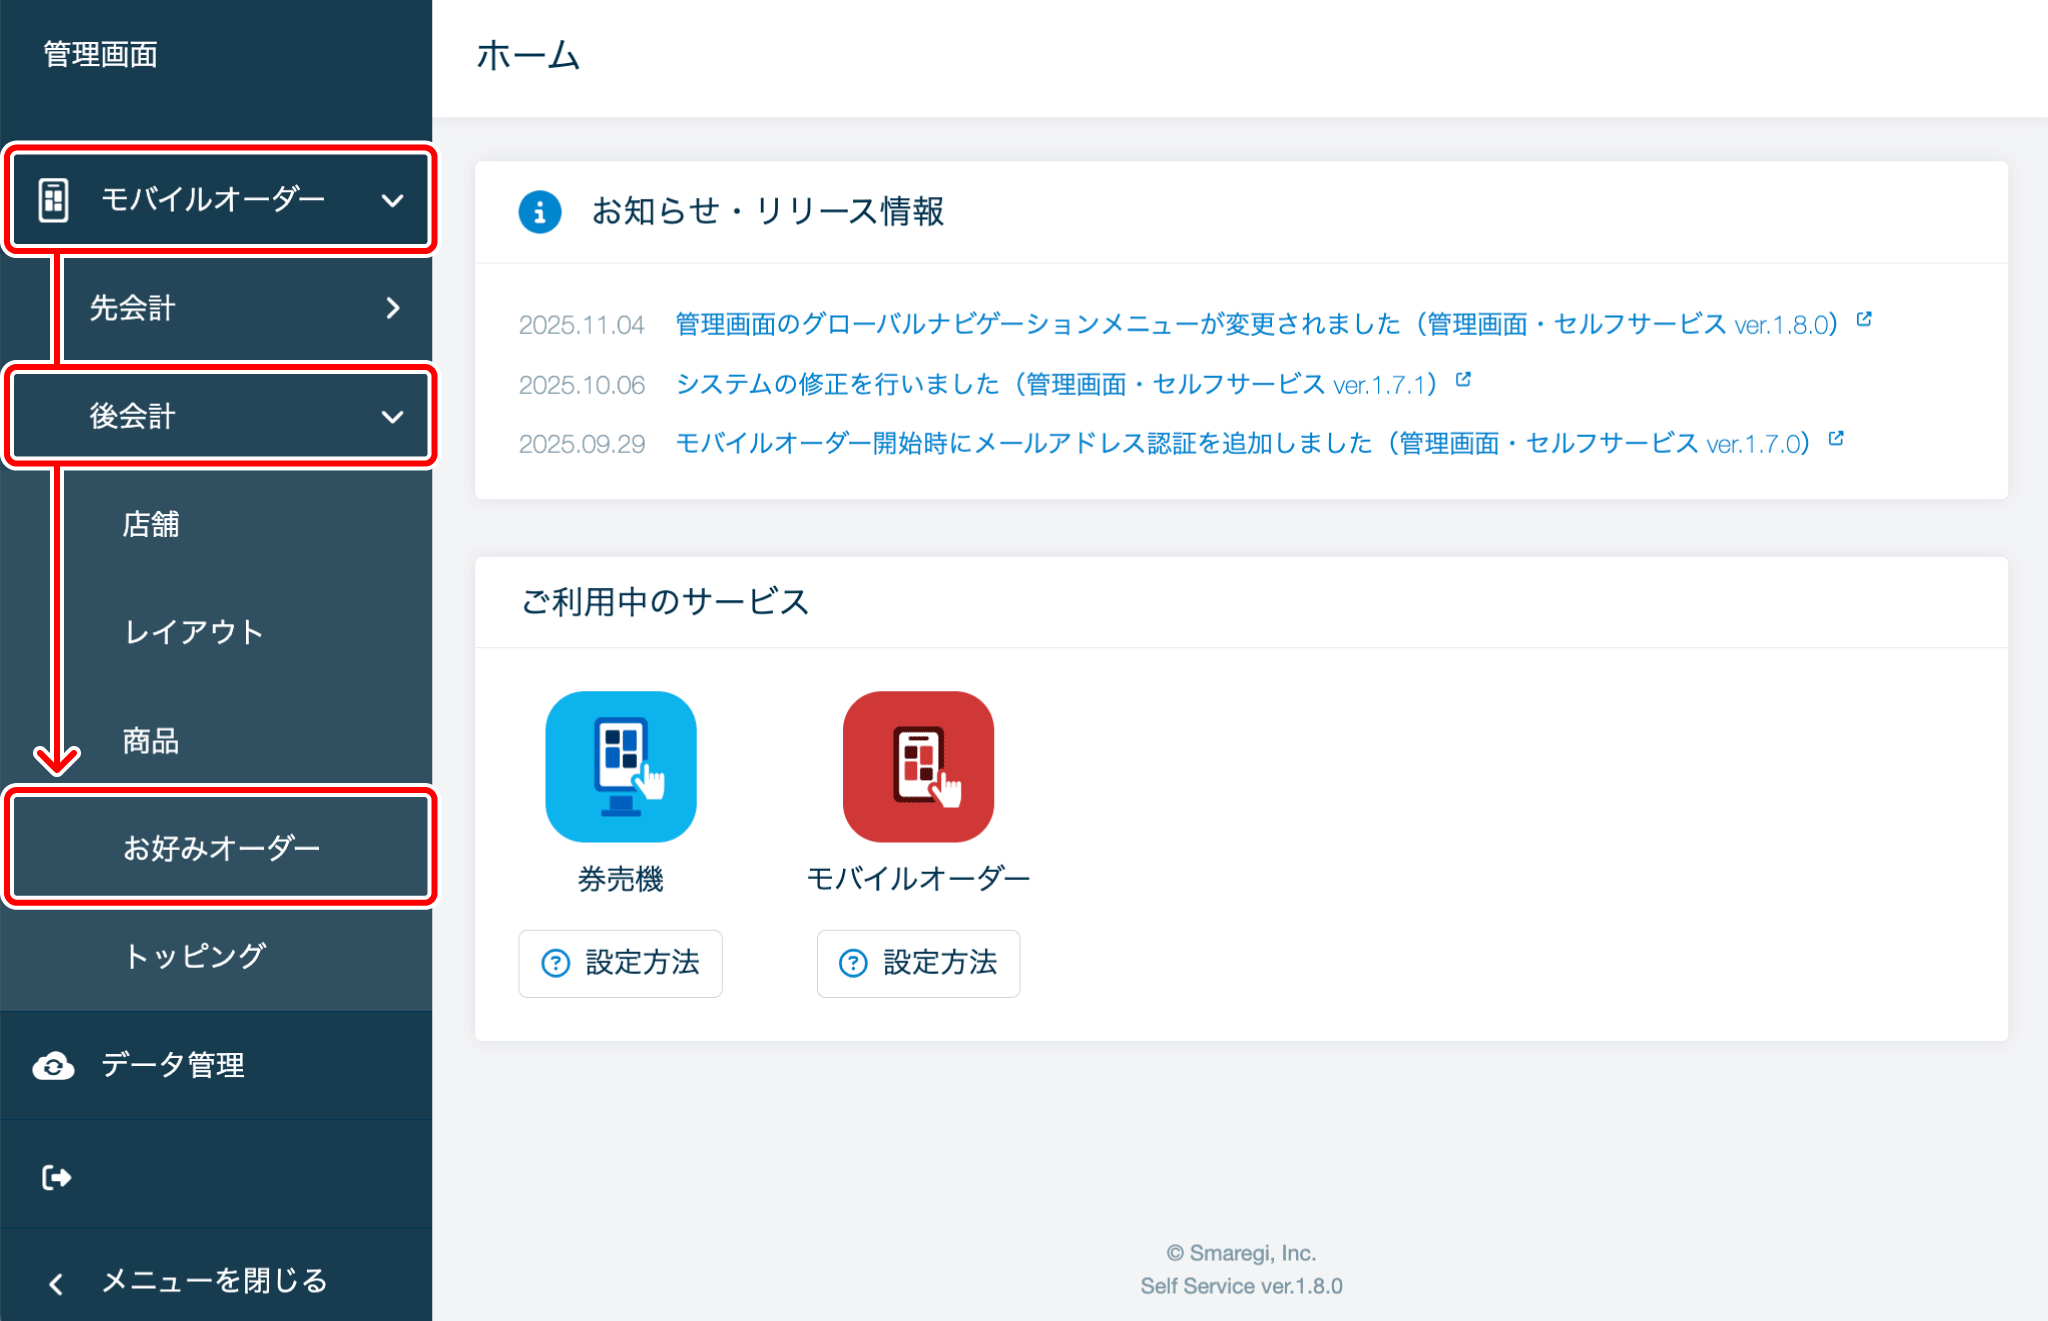
Task: Collapse the モバイルオーダー sidebar menu
Action: tap(392, 200)
